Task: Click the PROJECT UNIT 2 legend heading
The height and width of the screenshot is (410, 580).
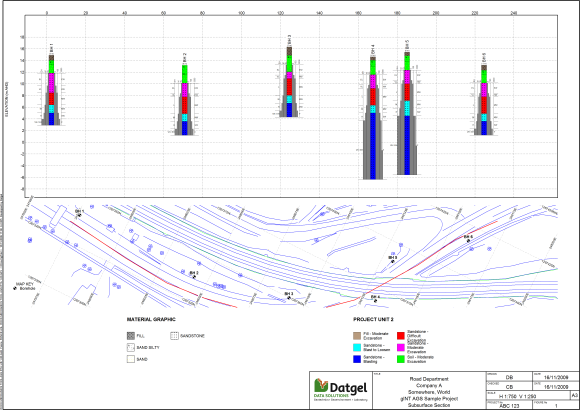Action: coord(373,319)
